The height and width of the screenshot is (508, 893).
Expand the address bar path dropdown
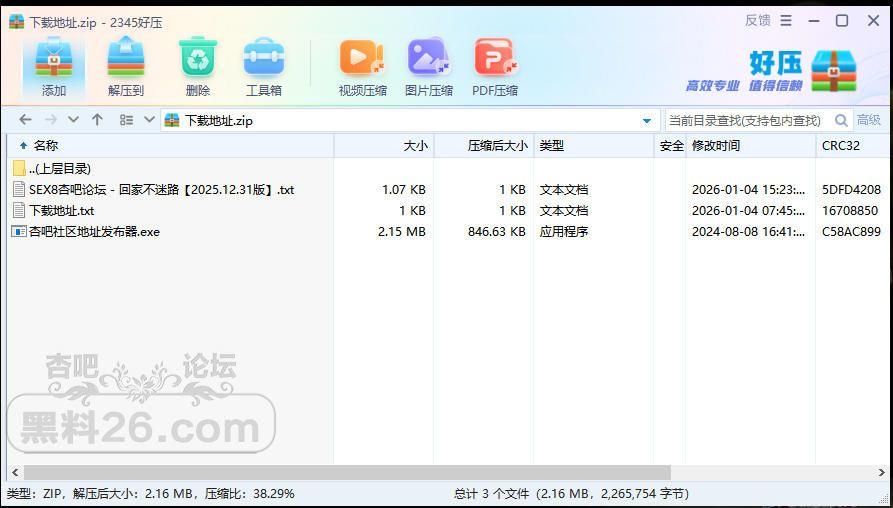point(646,121)
